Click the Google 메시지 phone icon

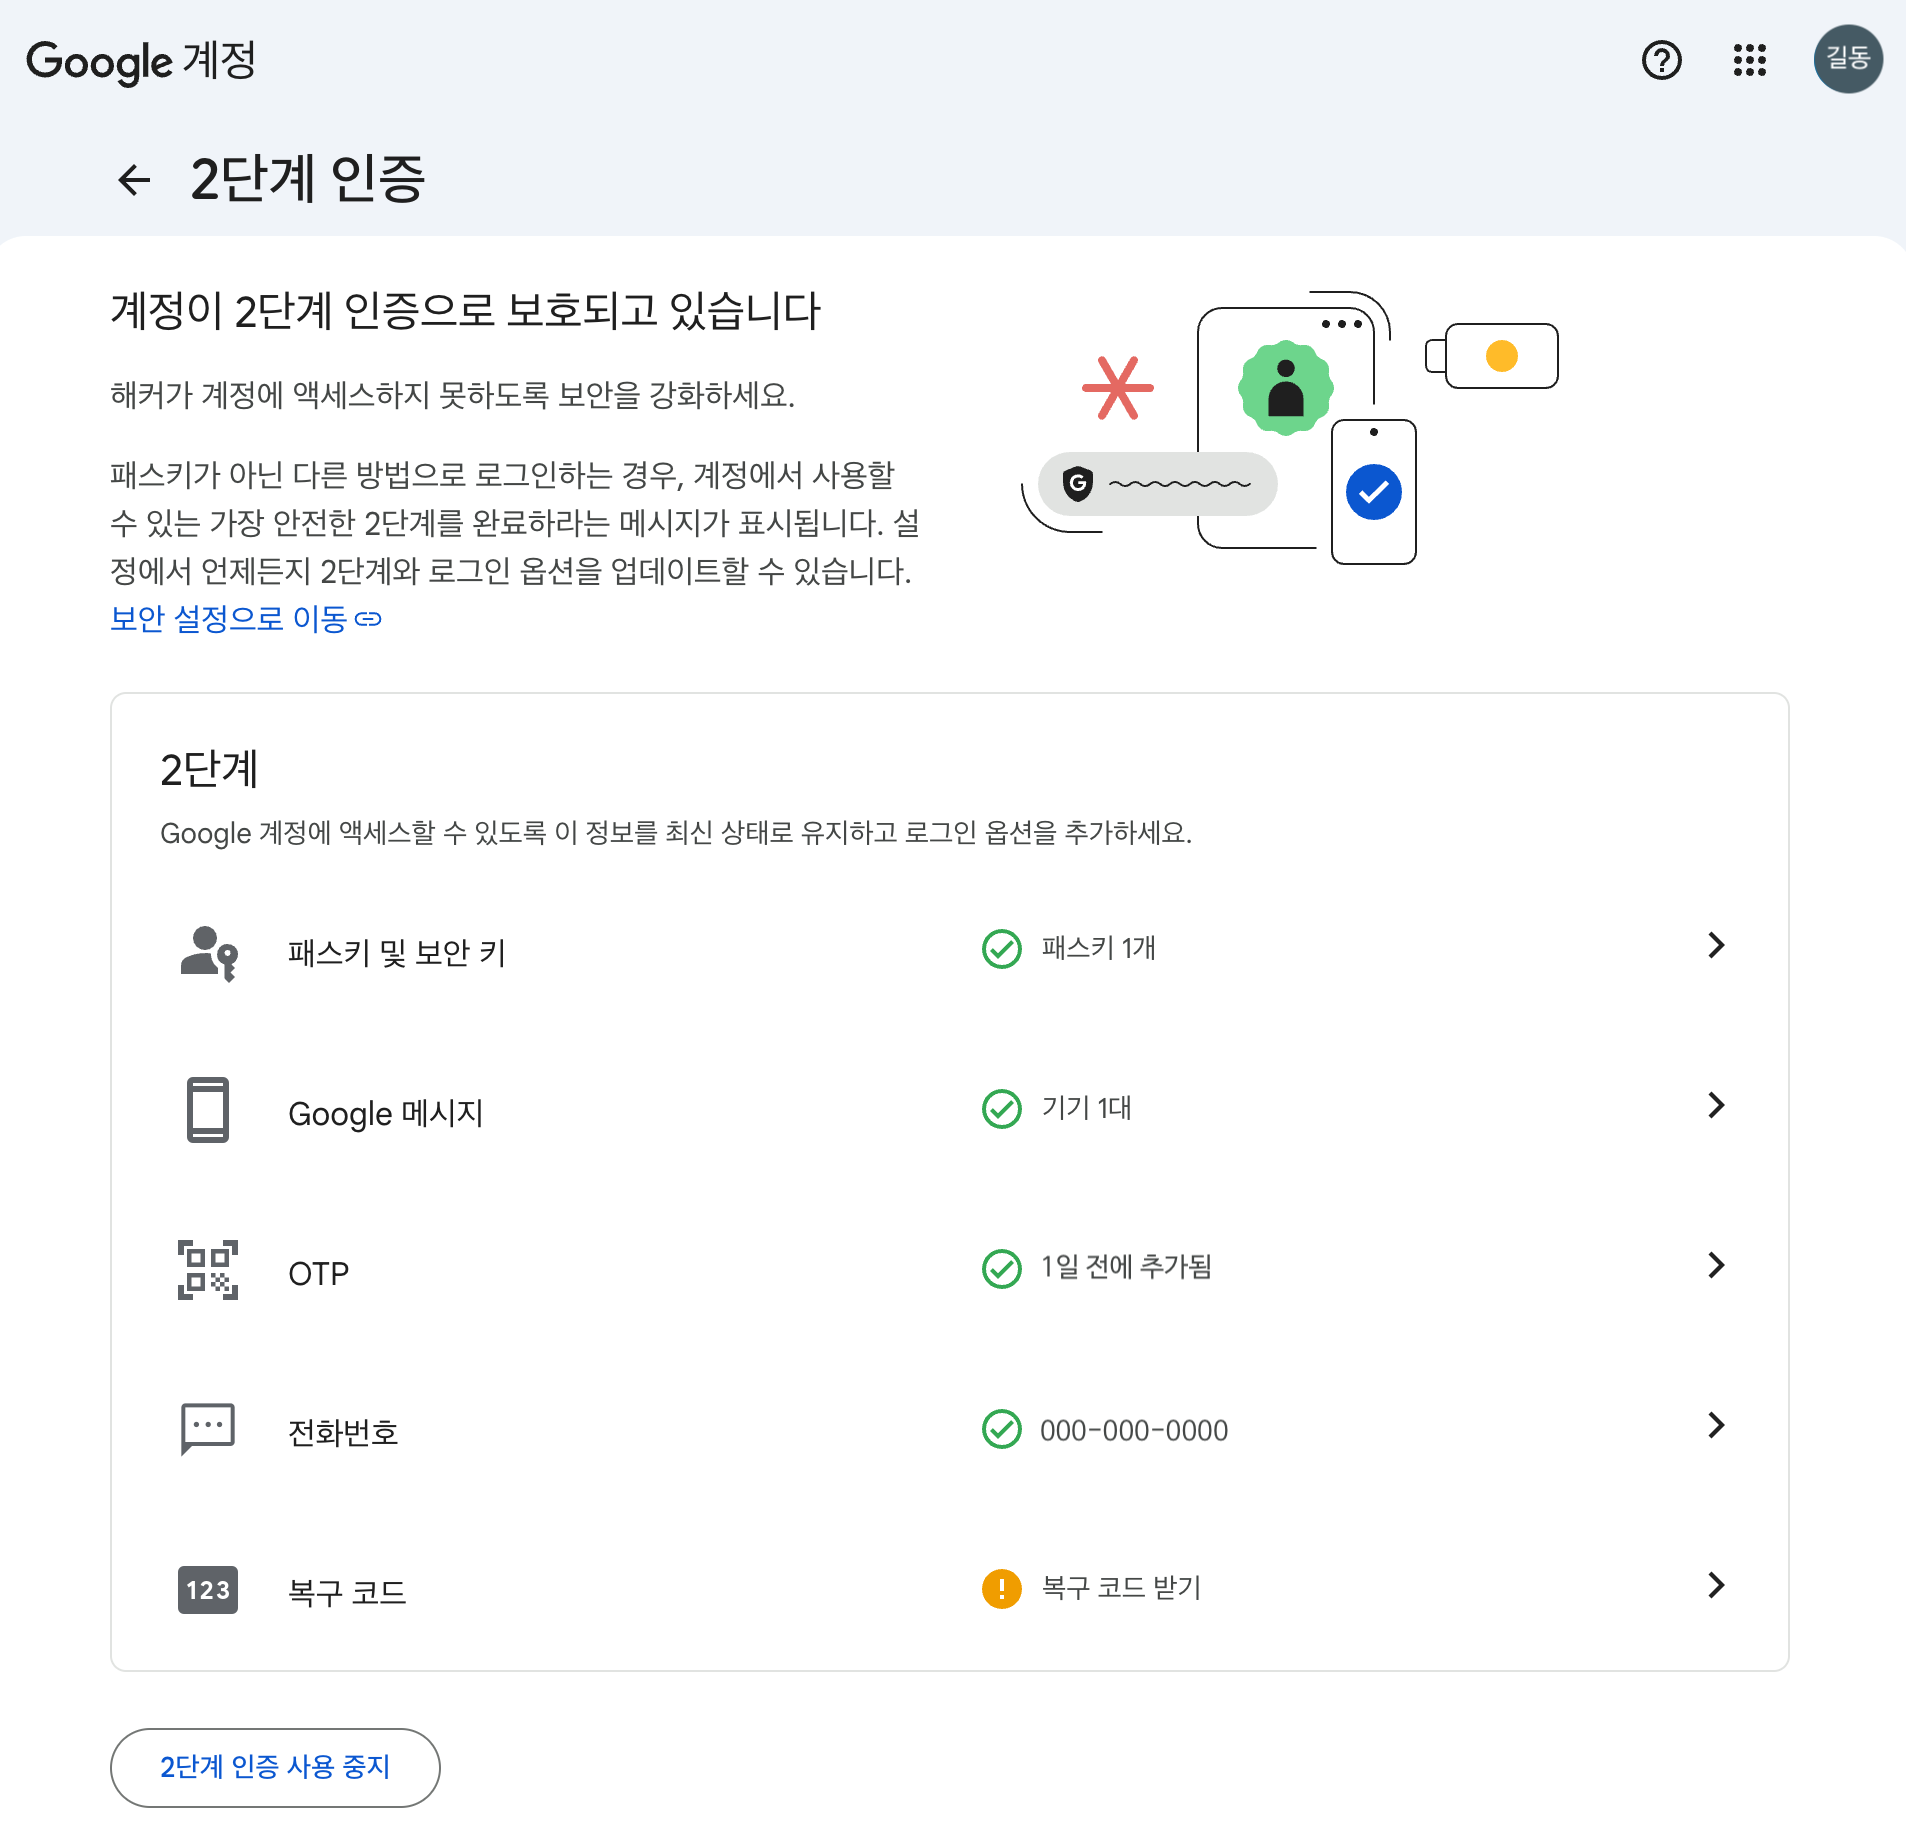pyautogui.click(x=208, y=1110)
